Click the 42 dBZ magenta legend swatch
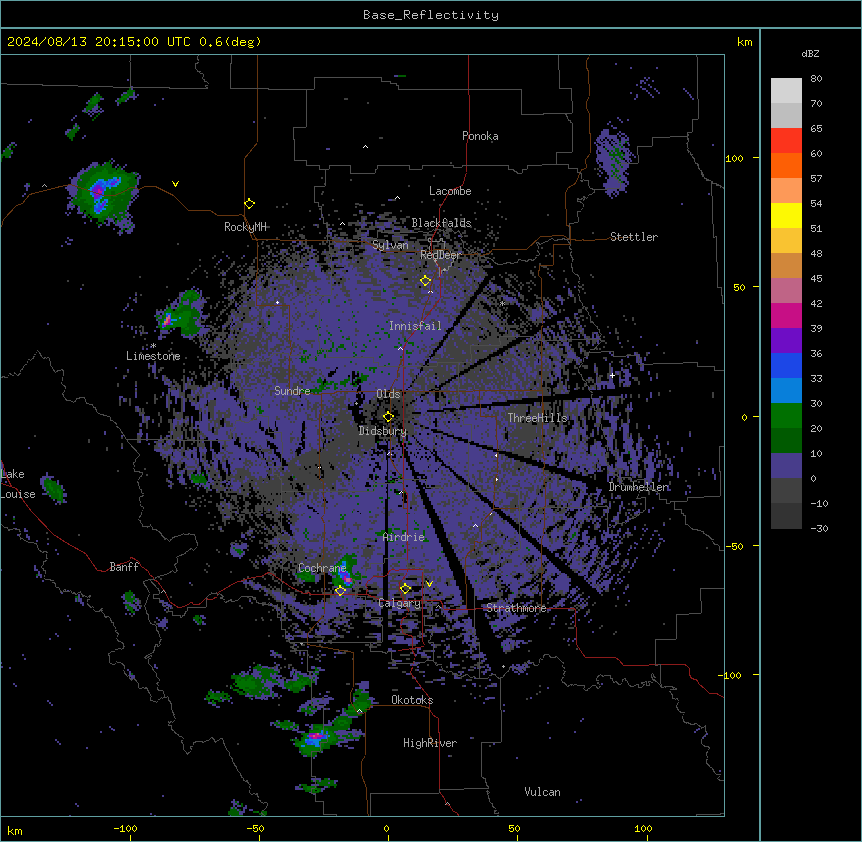Image resolution: width=862 pixels, height=842 pixels. [786, 315]
